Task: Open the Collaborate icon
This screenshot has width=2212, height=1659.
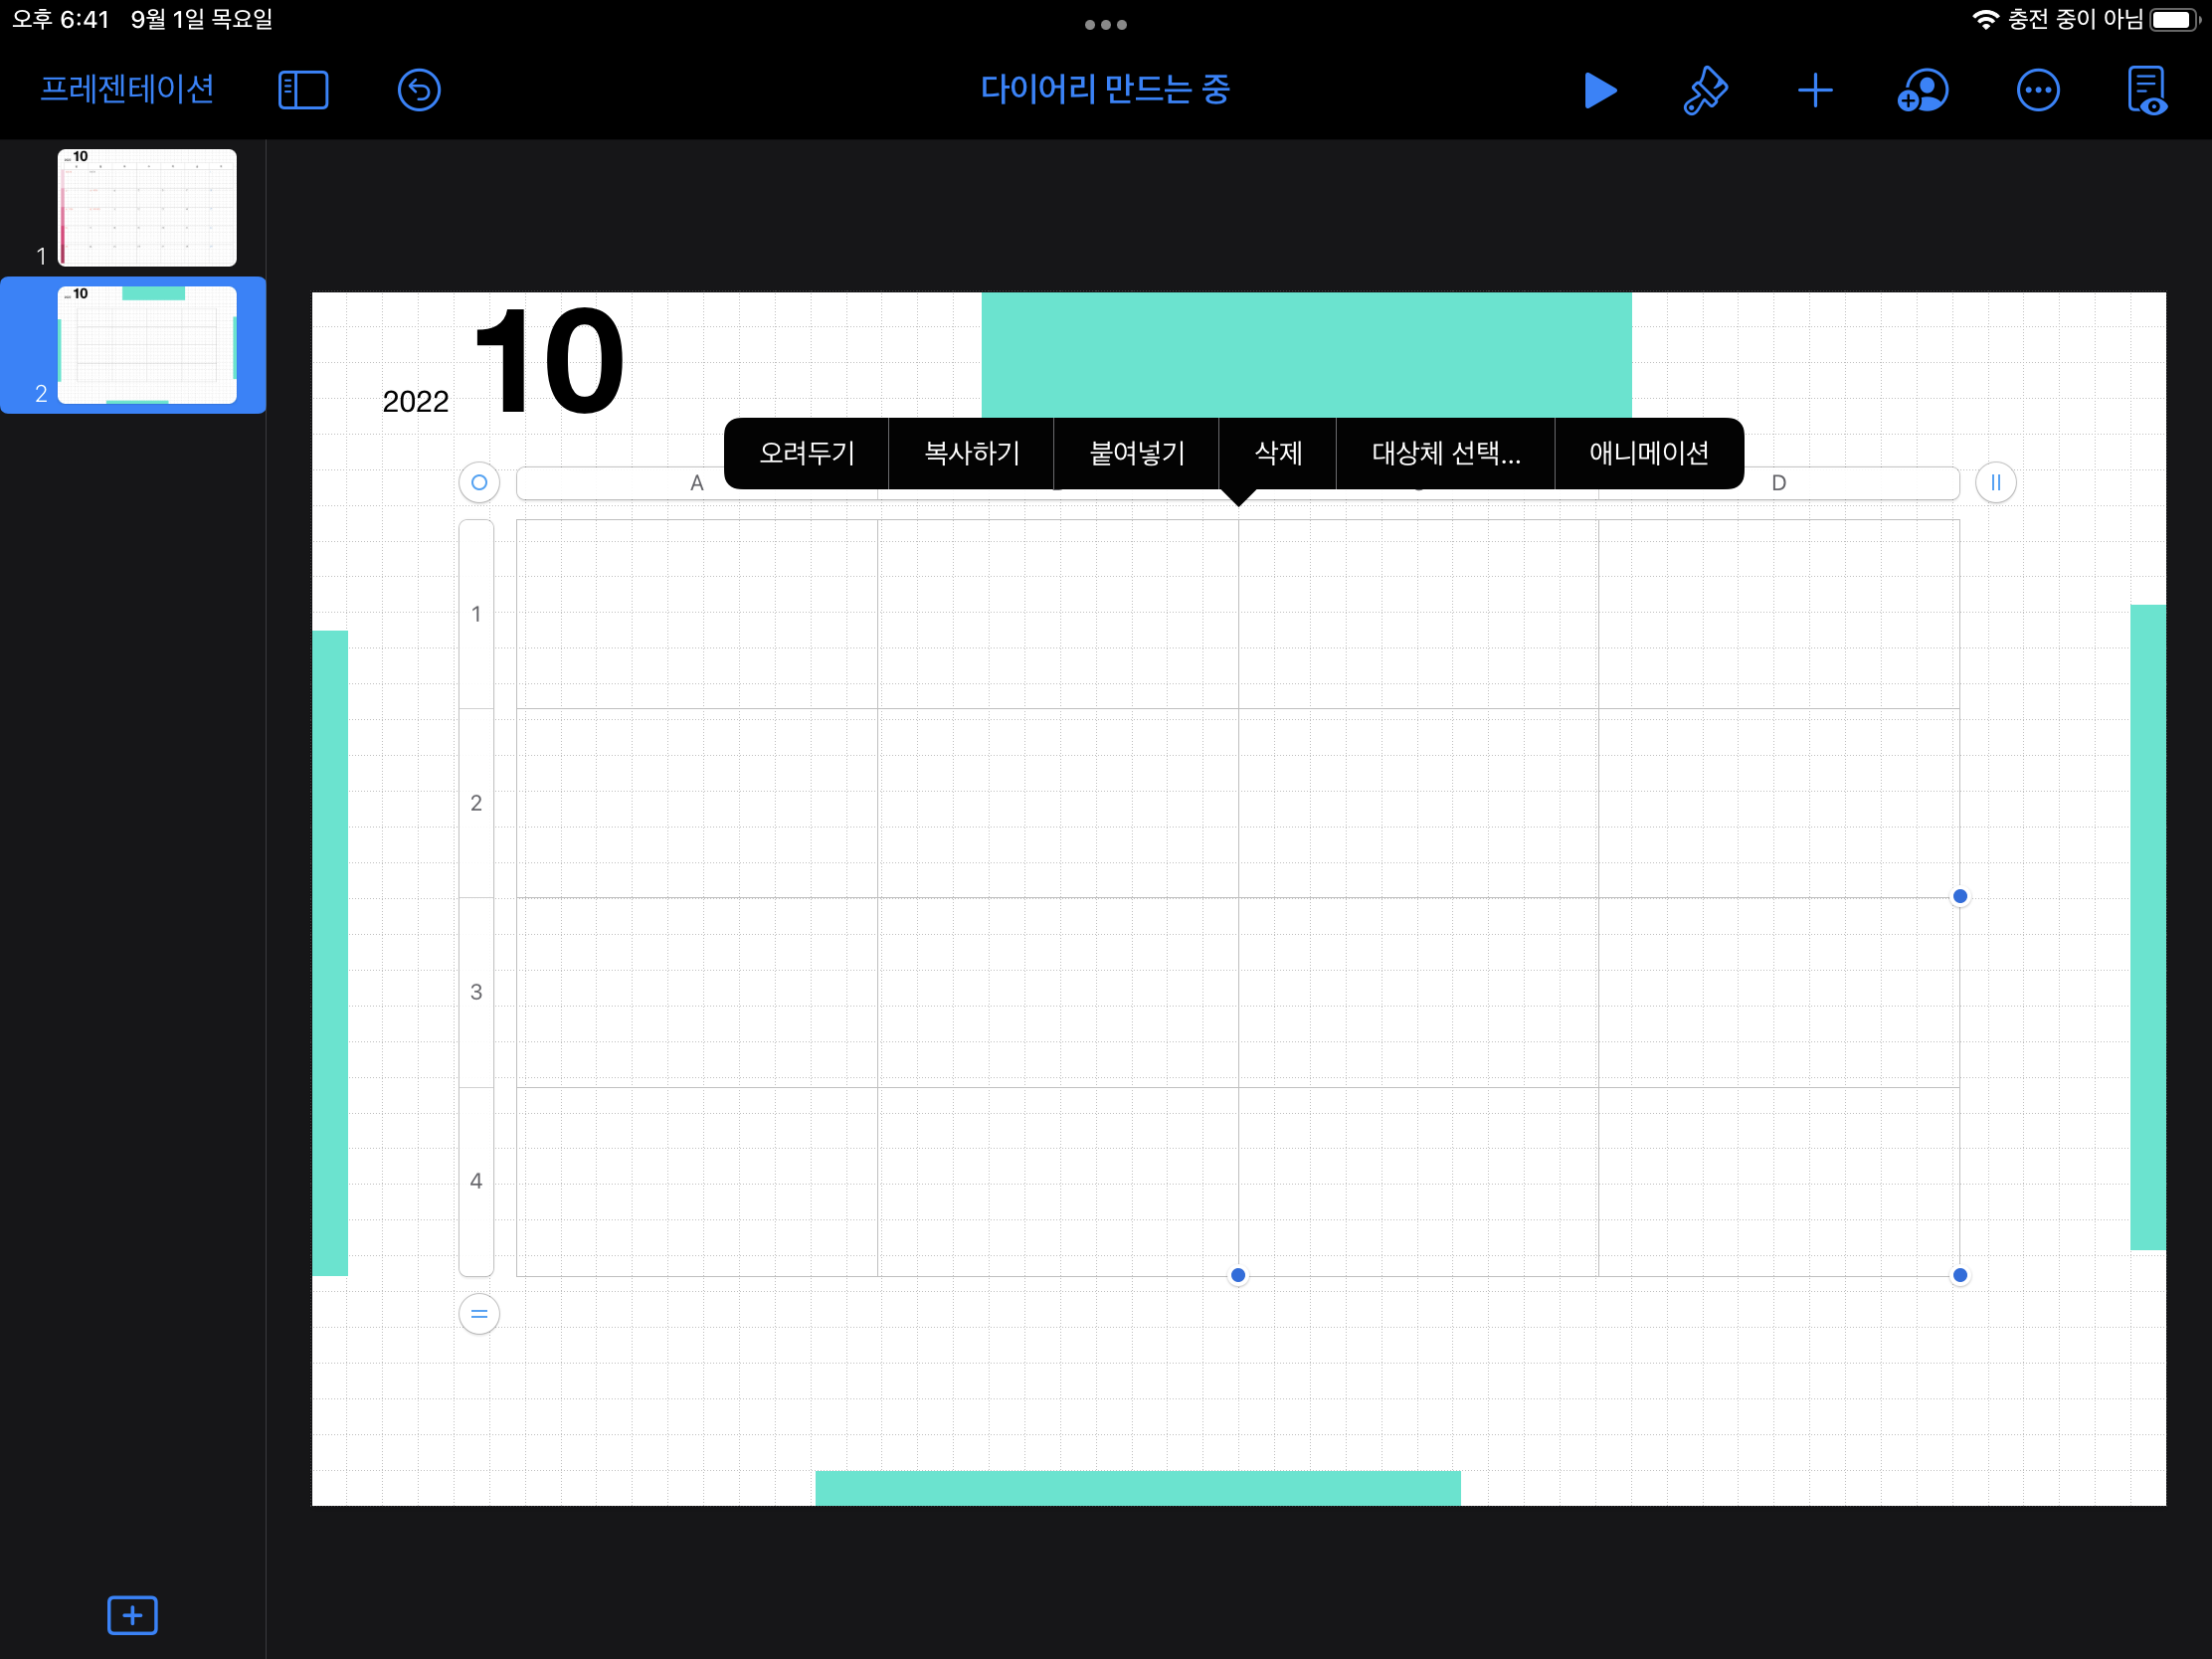Action: pyautogui.click(x=1922, y=90)
